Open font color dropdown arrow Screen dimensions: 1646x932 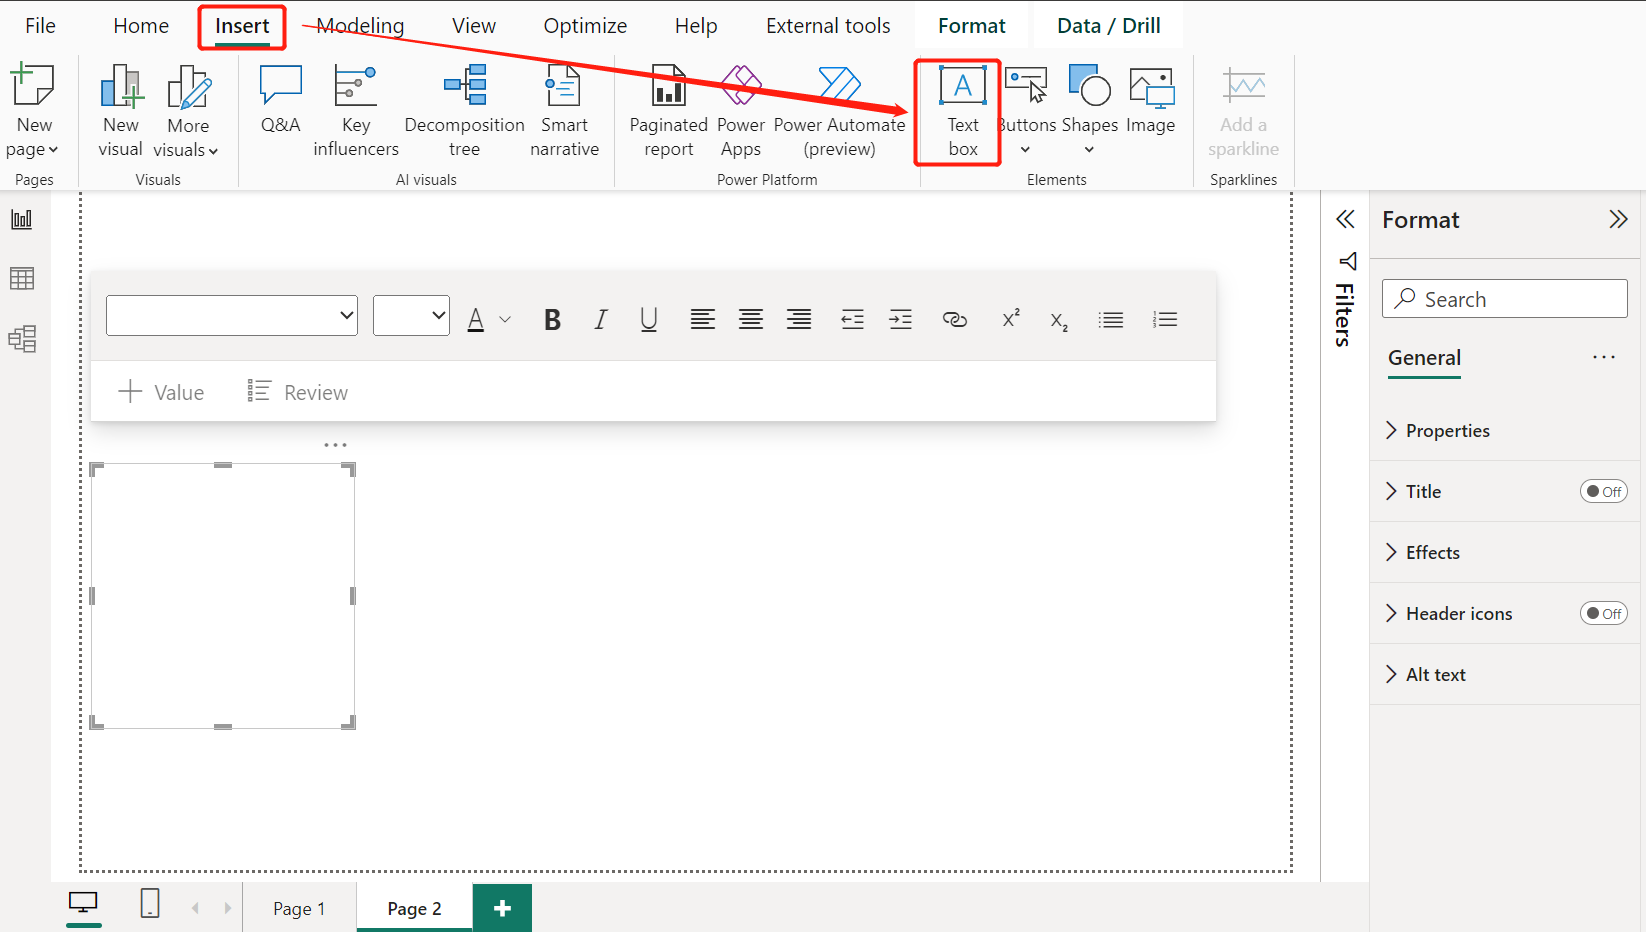click(505, 320)
